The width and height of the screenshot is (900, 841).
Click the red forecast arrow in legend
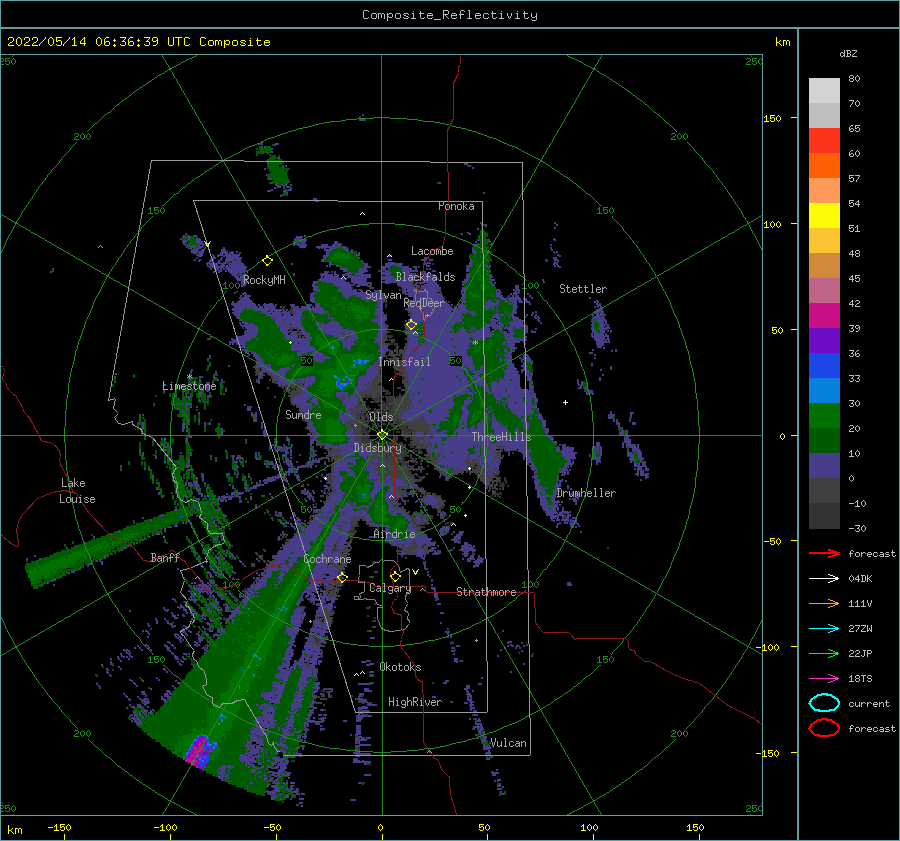pos(824,553)
